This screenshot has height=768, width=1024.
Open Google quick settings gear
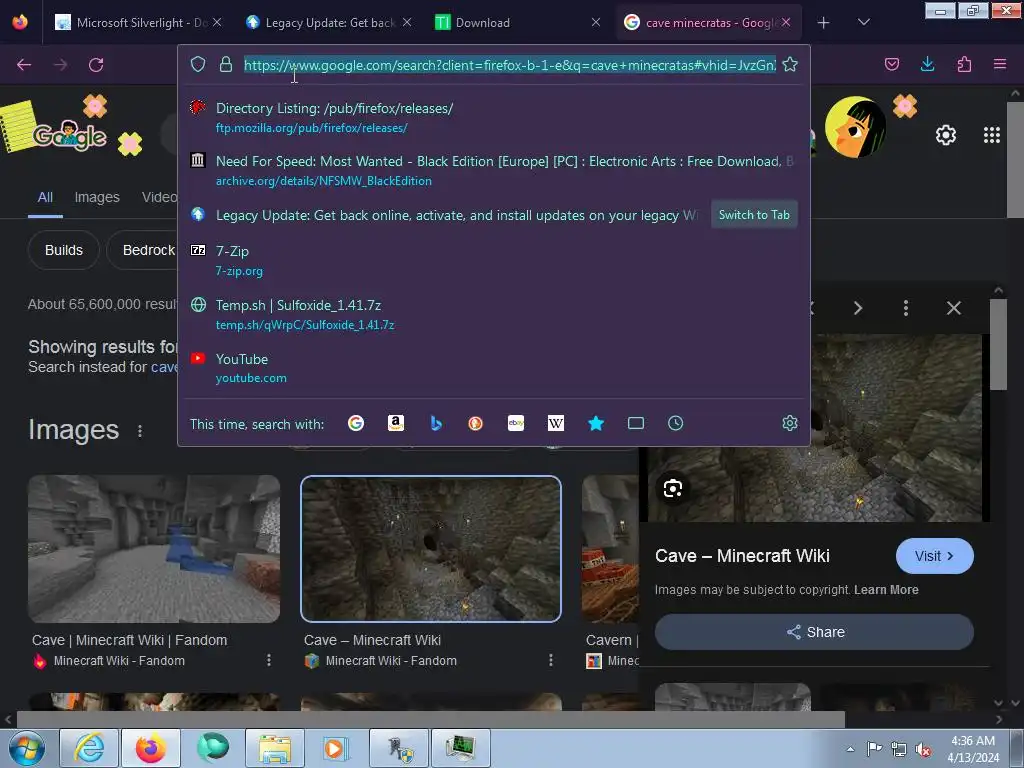pos(946,135)
